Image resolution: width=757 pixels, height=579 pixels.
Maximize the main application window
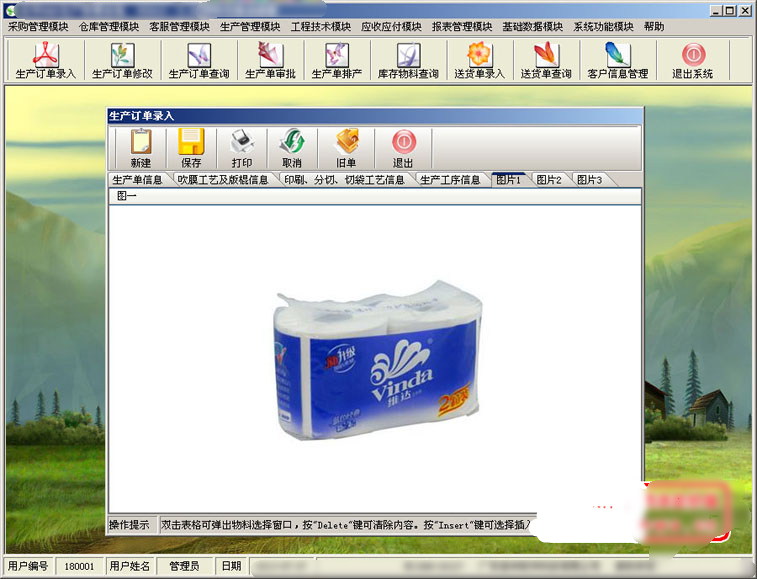pos(730,10)
